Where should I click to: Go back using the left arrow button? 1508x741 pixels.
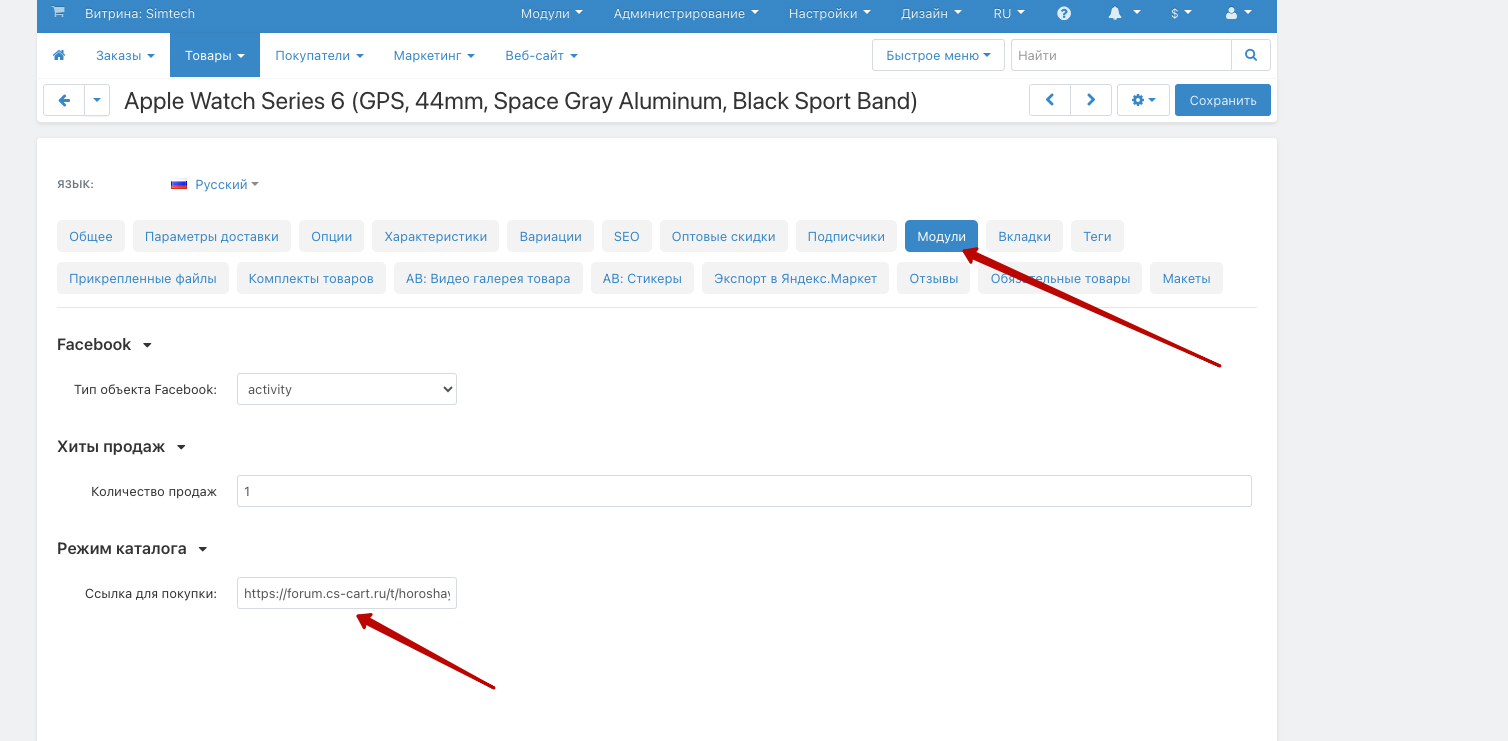pos(64,100)
